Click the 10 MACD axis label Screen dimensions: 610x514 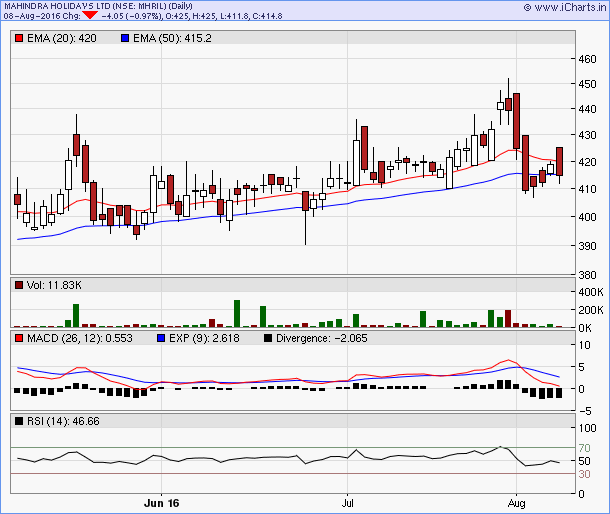tap(584, 345)
